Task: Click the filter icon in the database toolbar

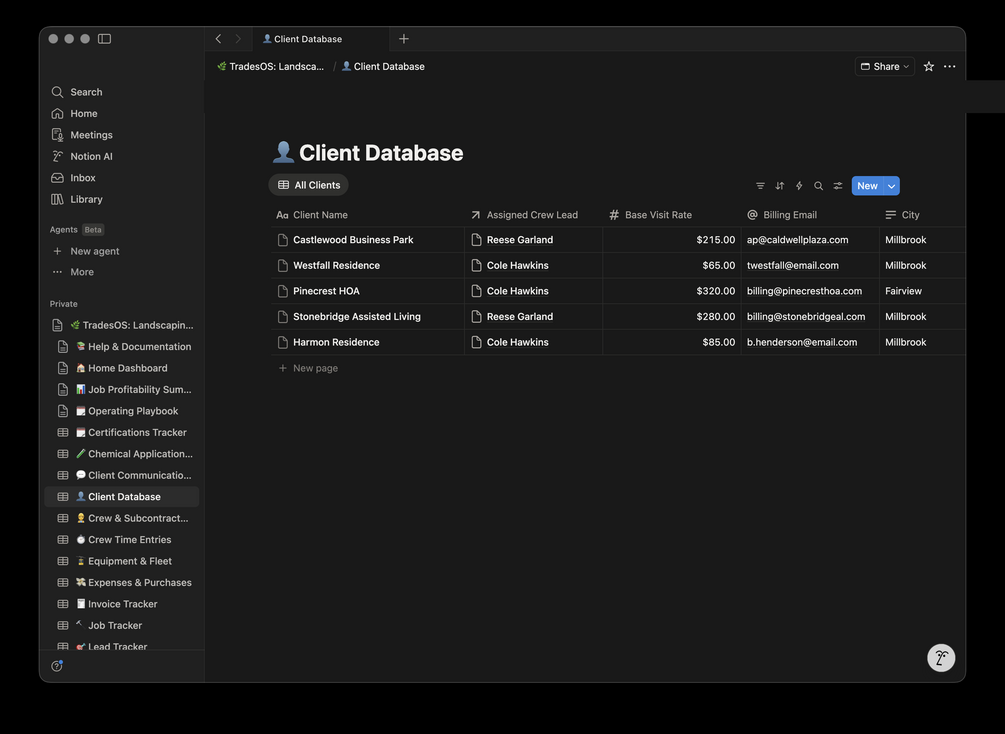Action: [x=760, y=186]
